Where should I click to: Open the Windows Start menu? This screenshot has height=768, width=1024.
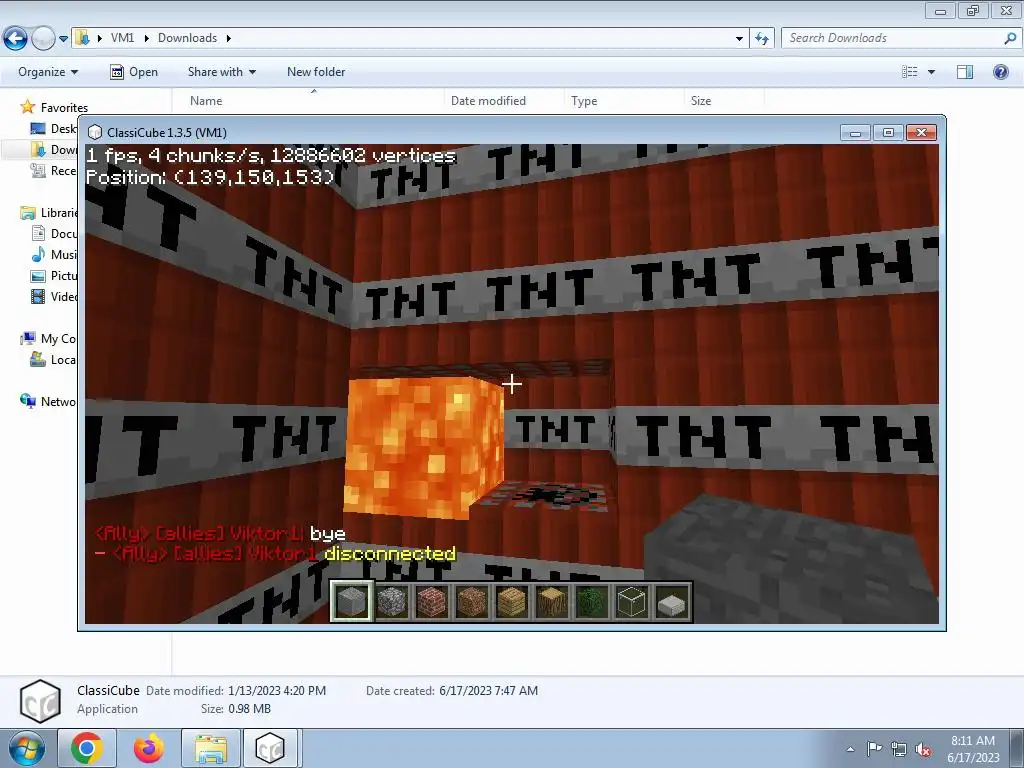tap(26, 748)
